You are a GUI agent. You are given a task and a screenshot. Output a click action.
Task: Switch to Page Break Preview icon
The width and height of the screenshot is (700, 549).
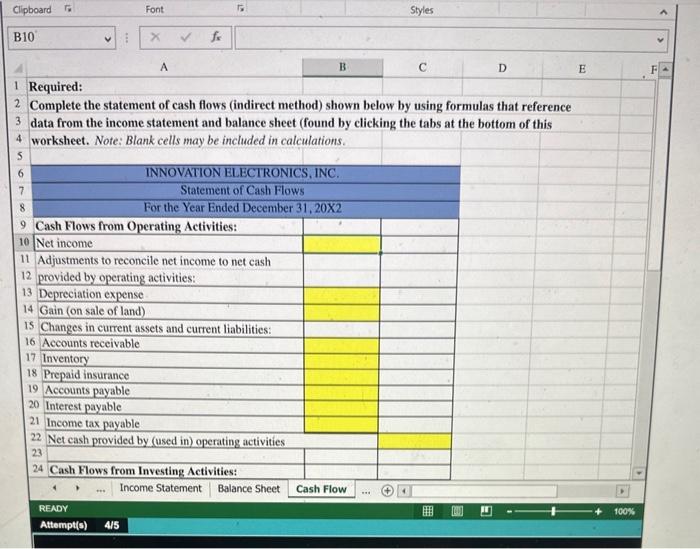point(486,511)
